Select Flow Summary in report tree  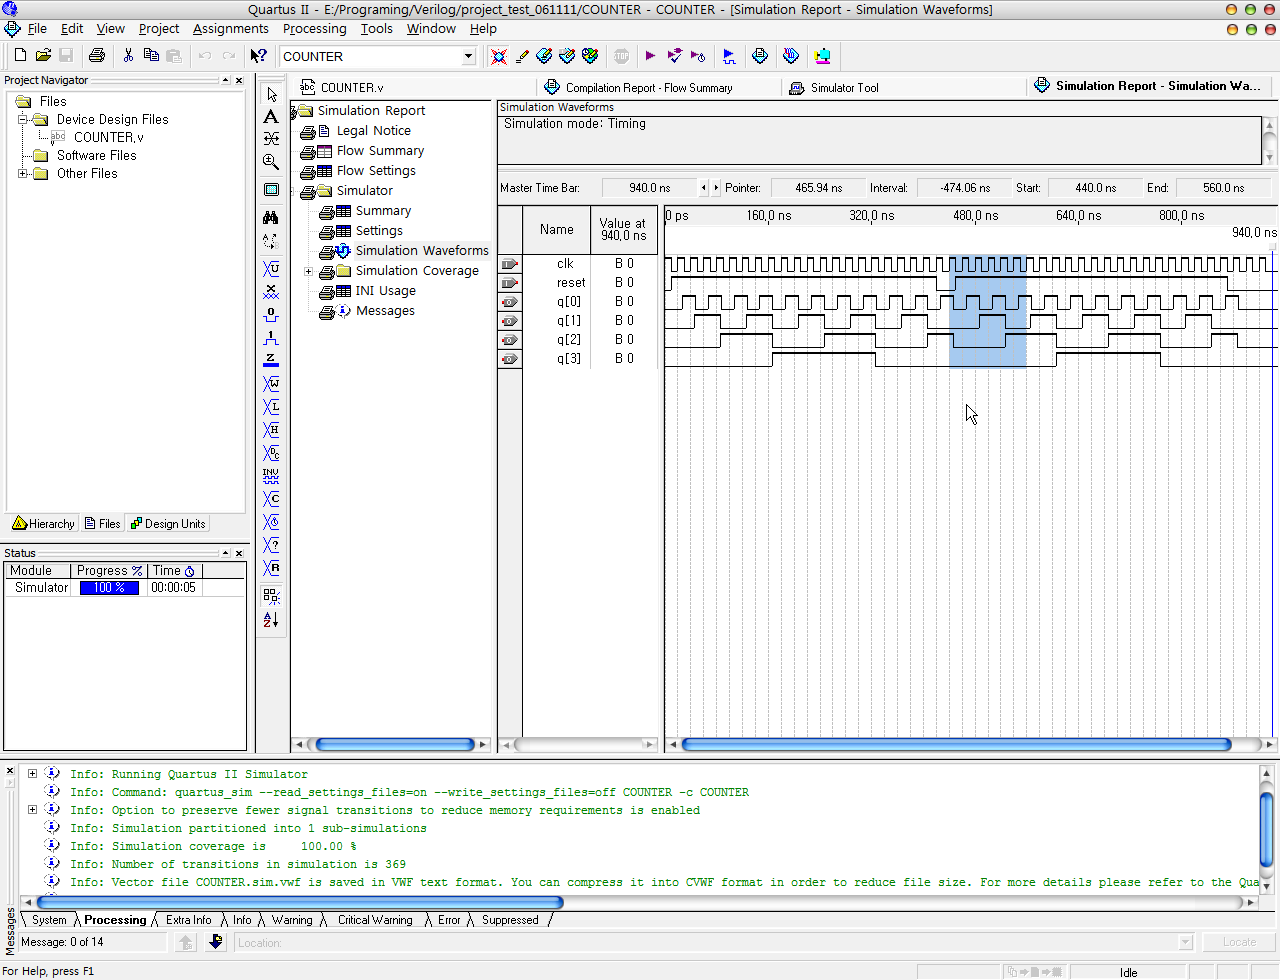pos(380,151)
